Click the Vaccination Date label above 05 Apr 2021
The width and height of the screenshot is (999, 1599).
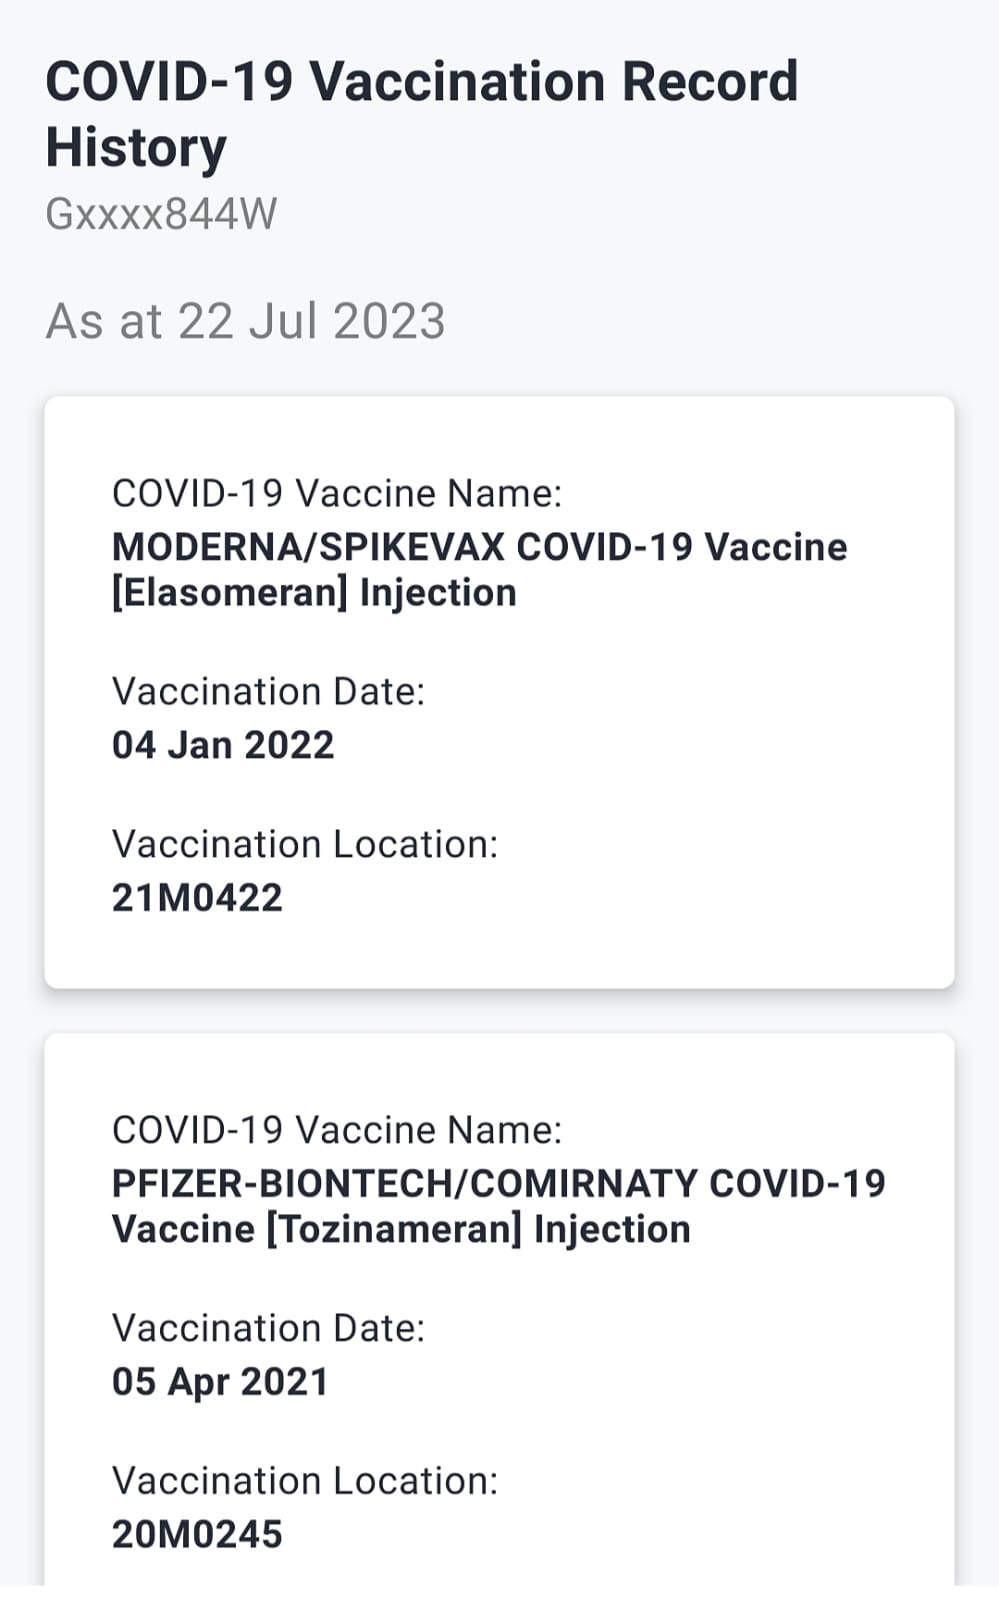pos(268,1328)
